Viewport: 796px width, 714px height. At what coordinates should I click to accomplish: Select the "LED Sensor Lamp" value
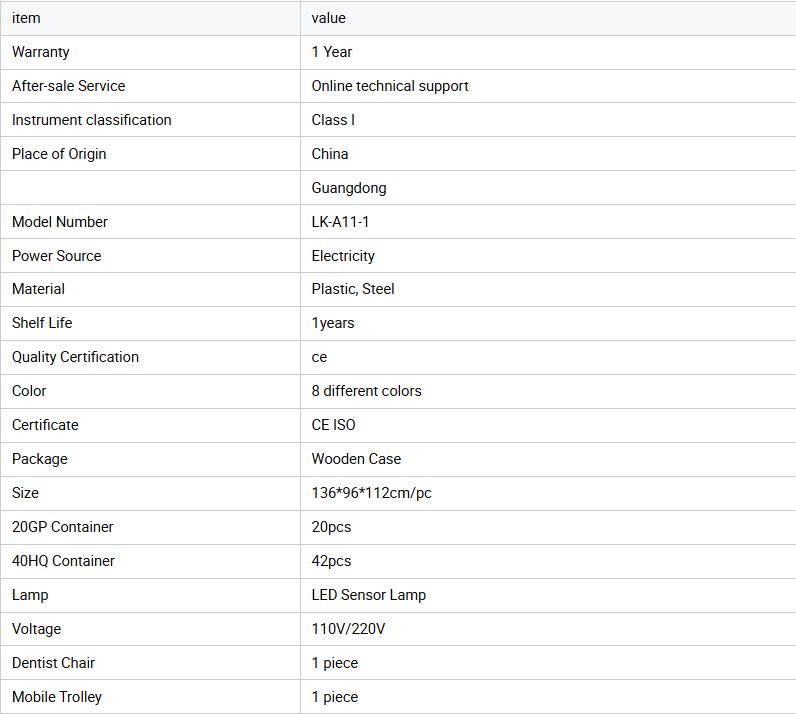point(369,595)
